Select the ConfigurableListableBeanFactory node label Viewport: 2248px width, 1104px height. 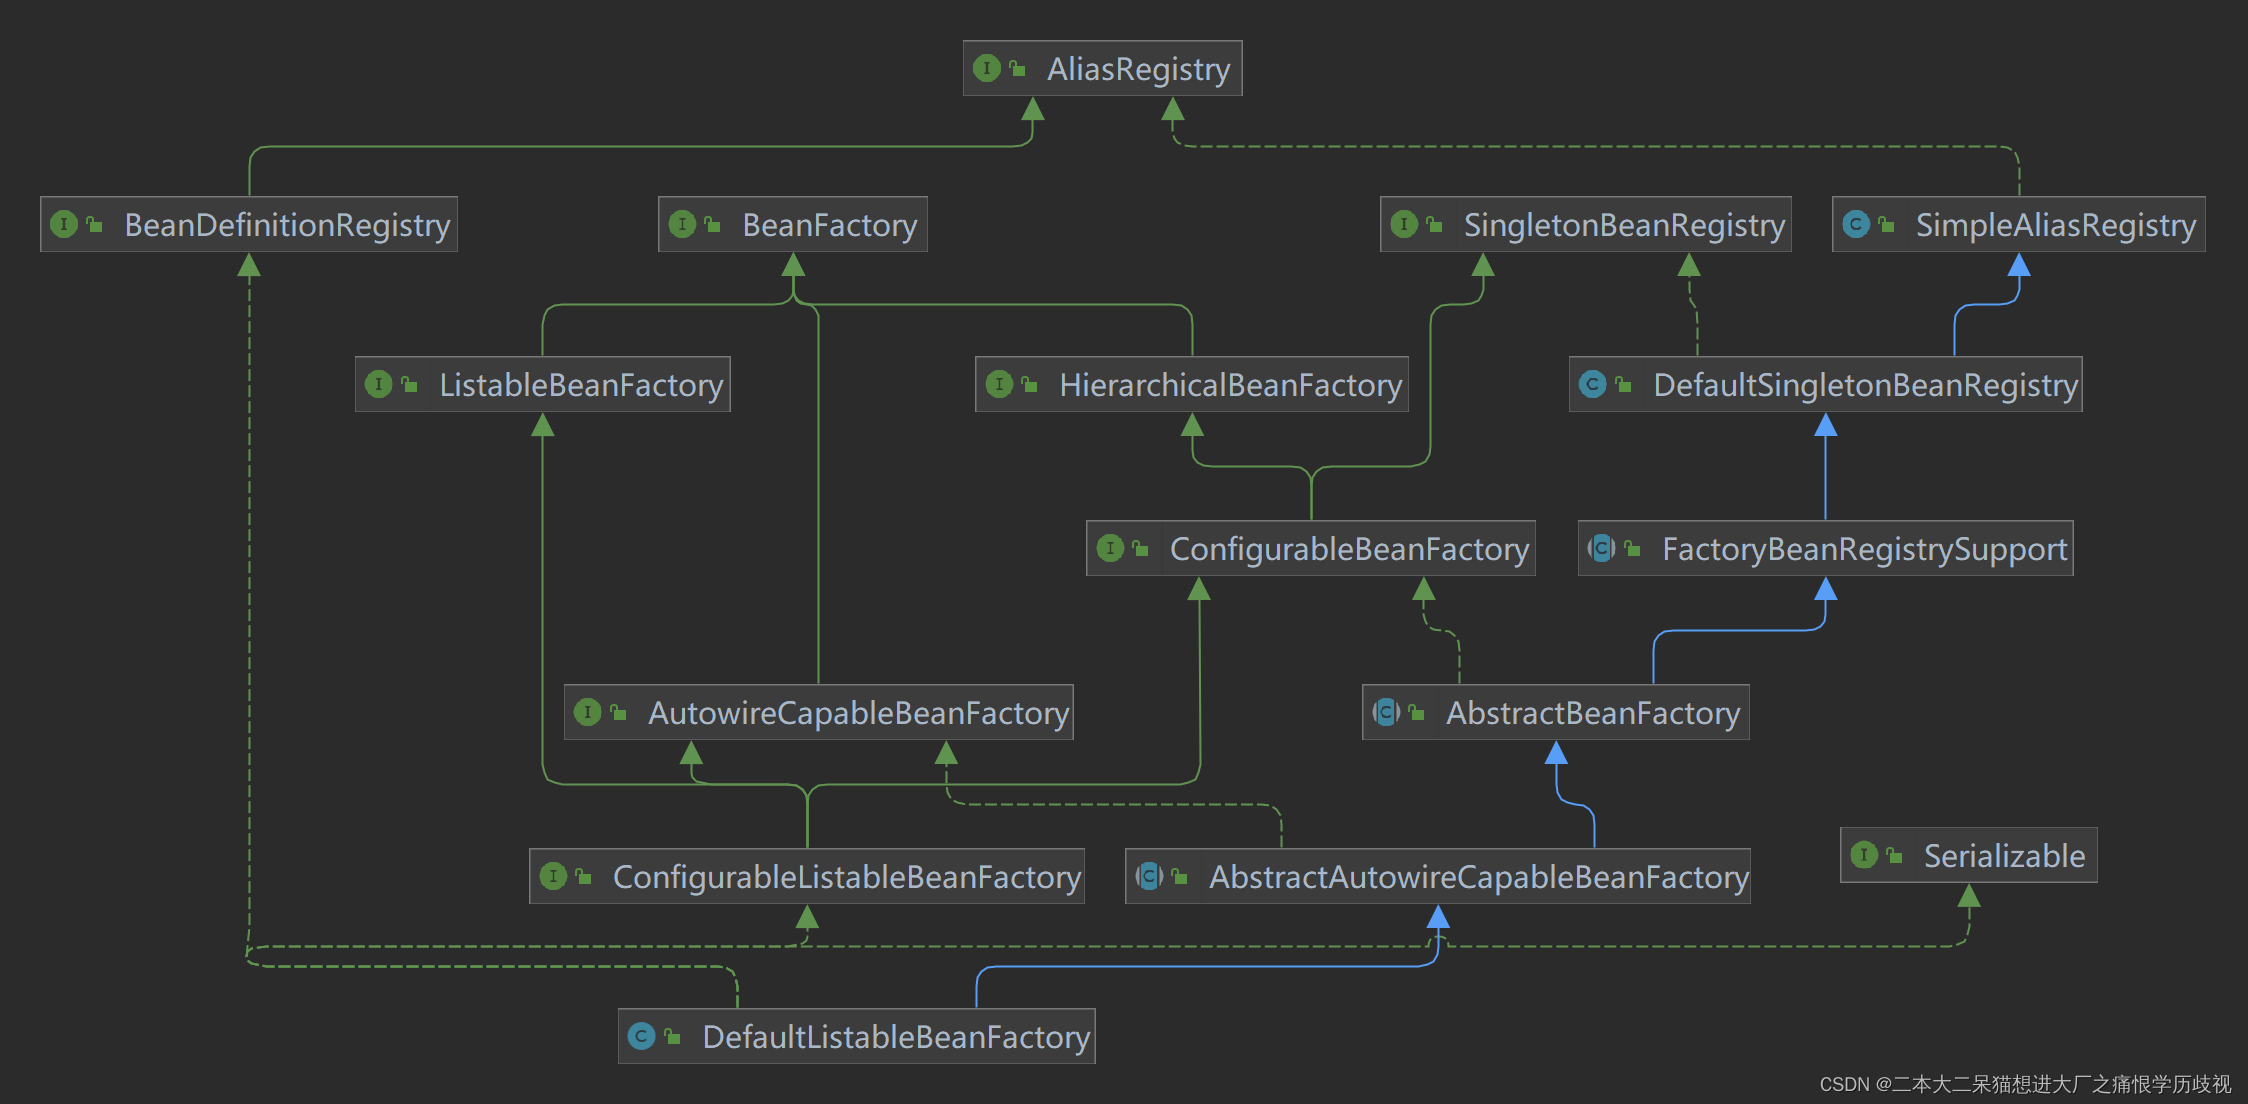tap(847, 877)
